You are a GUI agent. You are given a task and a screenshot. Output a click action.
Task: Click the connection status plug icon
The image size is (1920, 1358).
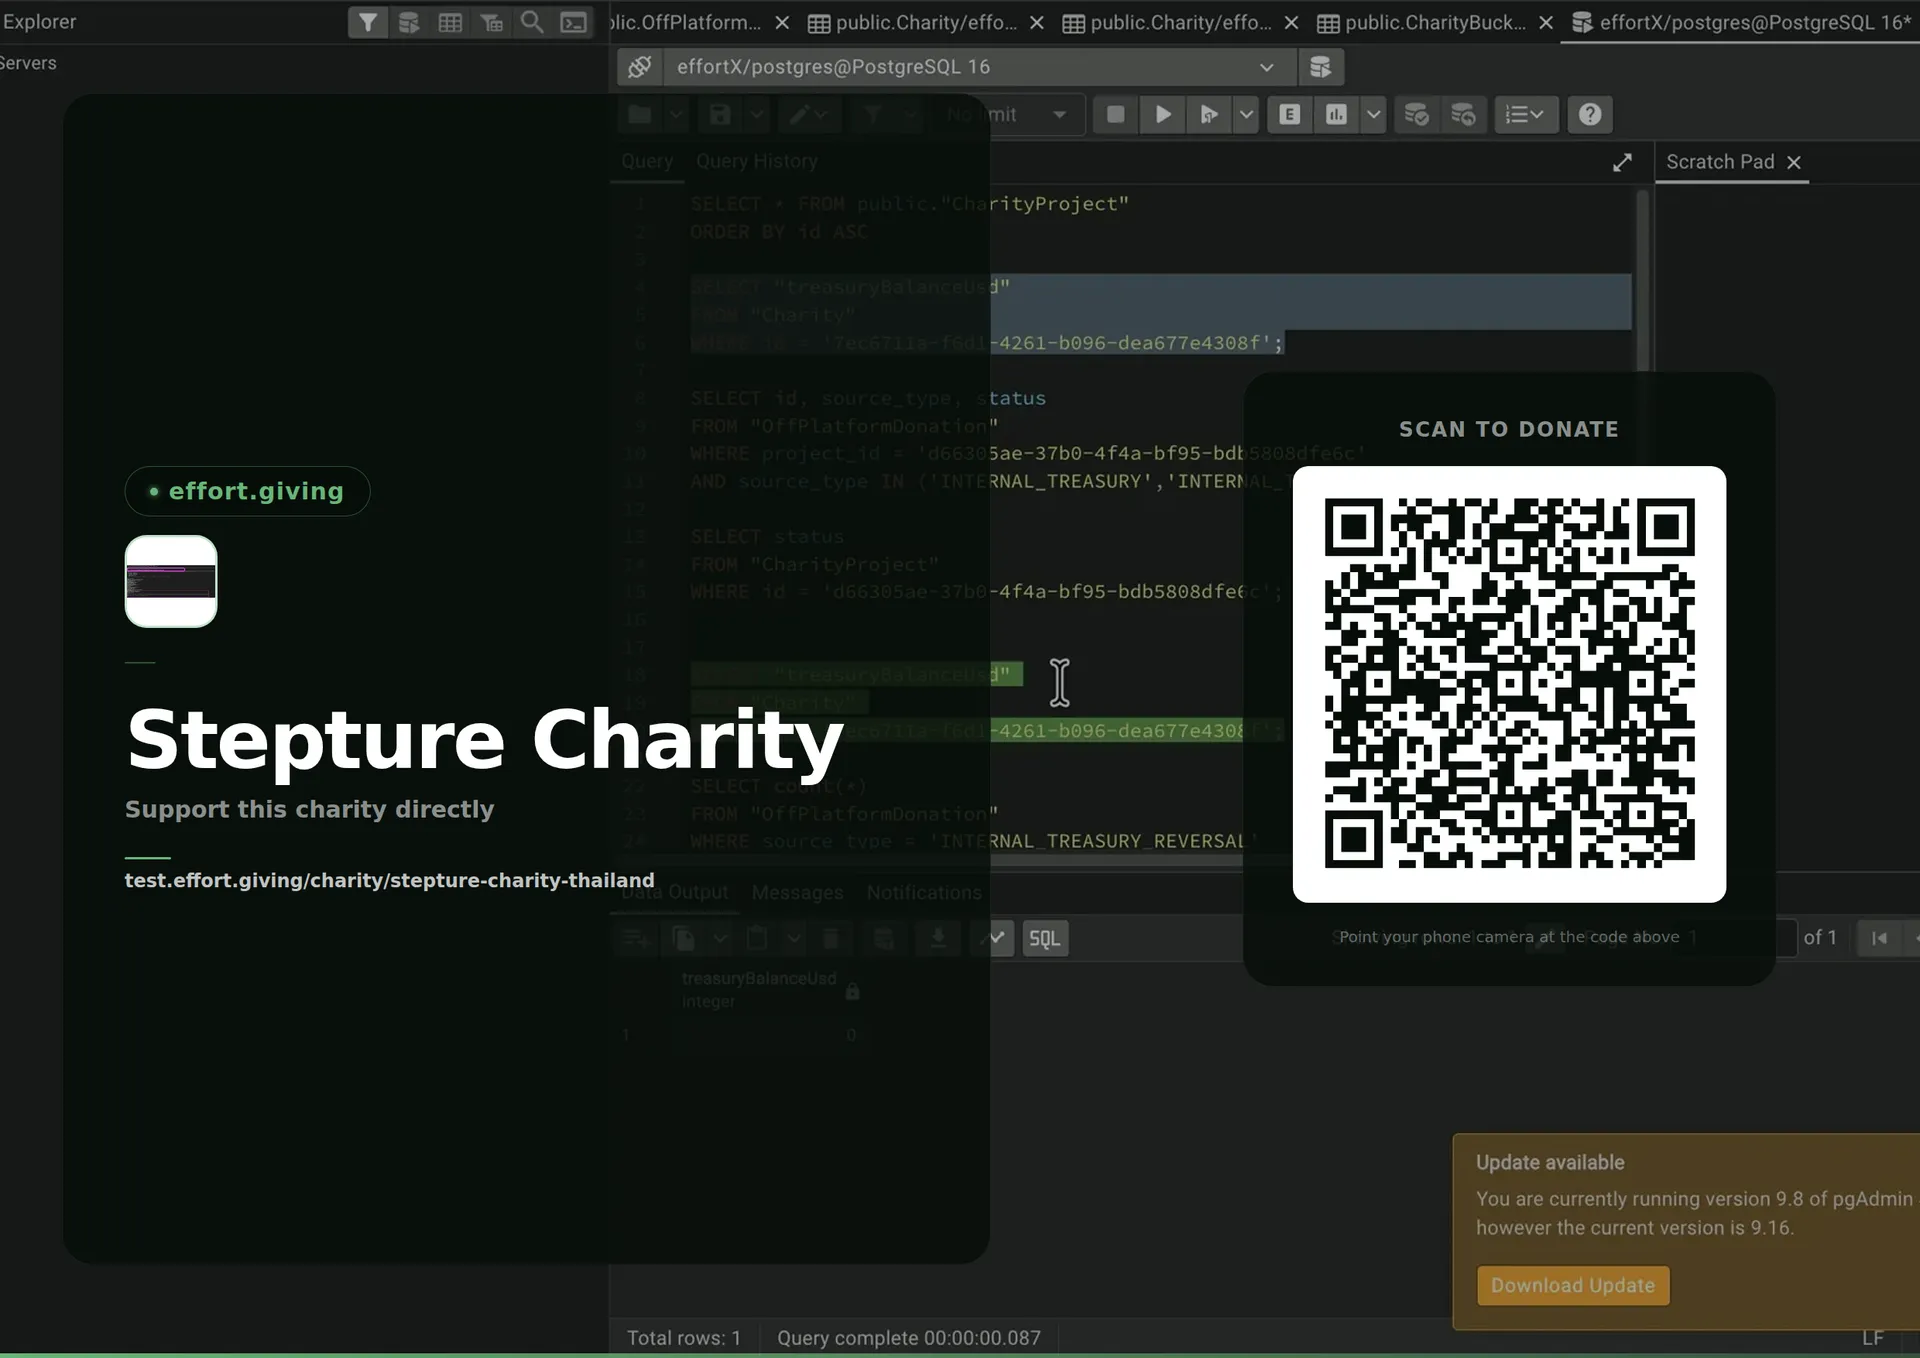click(640, 67)
